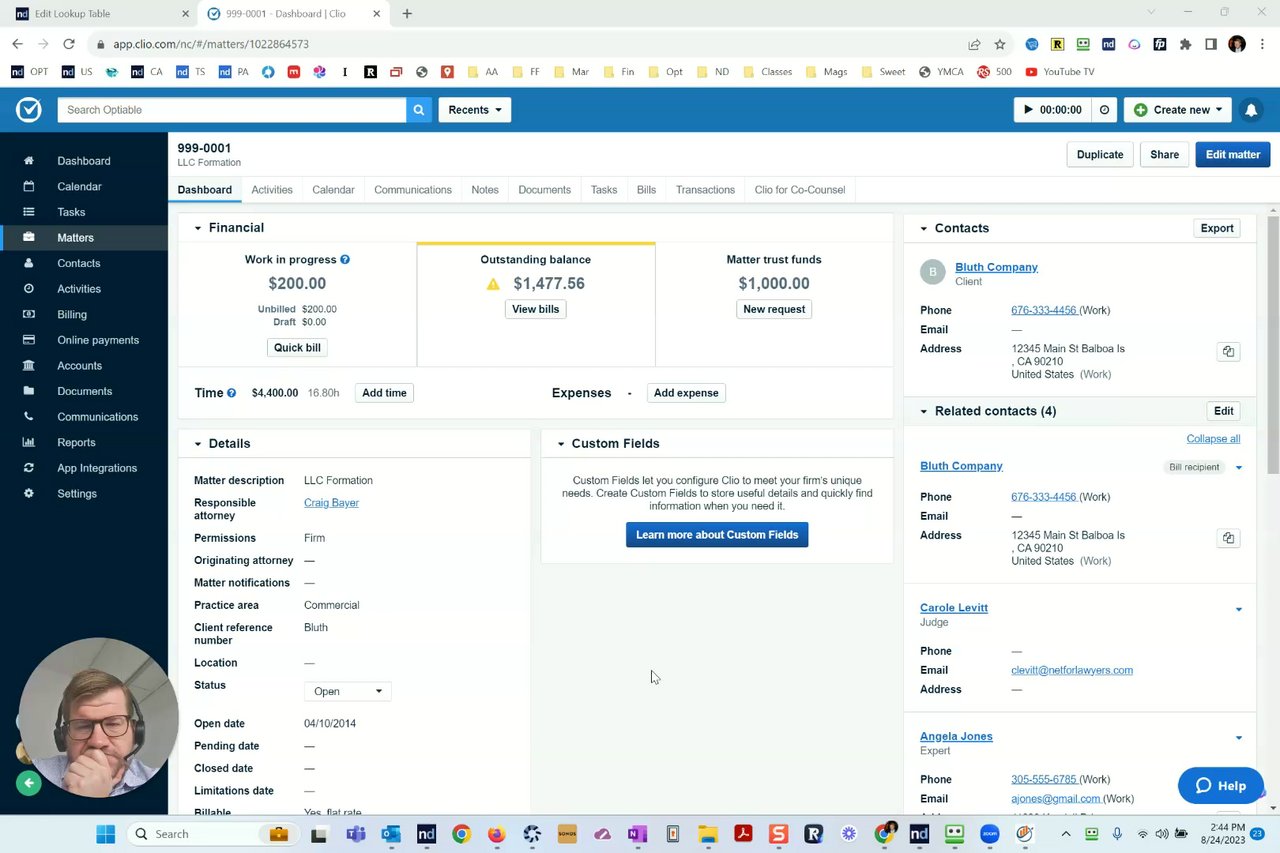The image size is (1280, 853).
Task: Switch to the Transactions tab
Action: tap(705, 190)
